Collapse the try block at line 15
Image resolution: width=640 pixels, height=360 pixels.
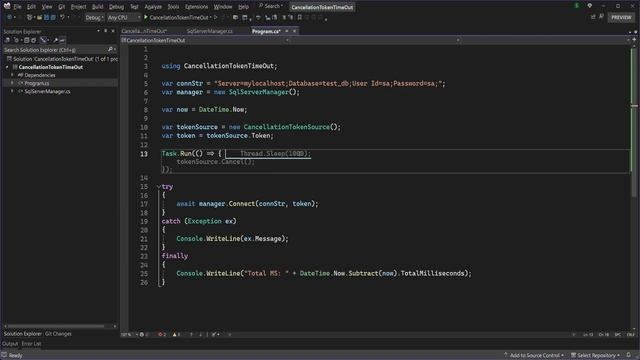coord(159,187)
